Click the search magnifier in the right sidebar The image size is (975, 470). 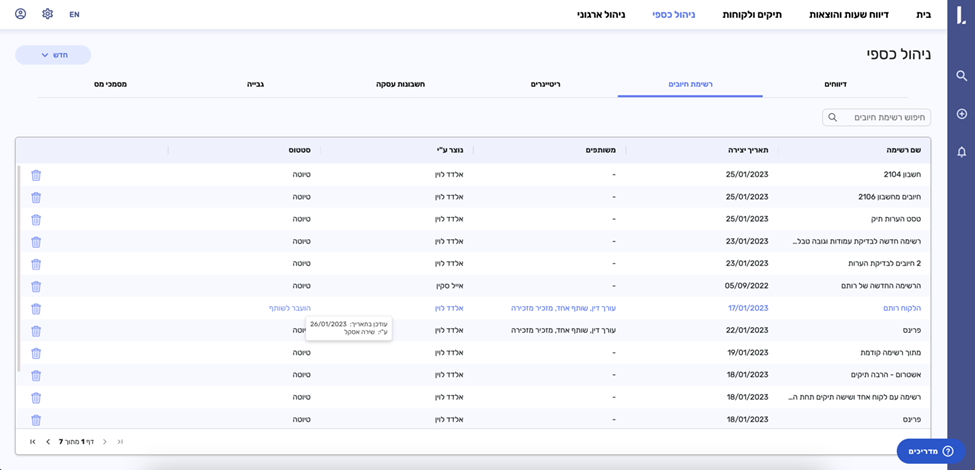click(x=961, y=76)
